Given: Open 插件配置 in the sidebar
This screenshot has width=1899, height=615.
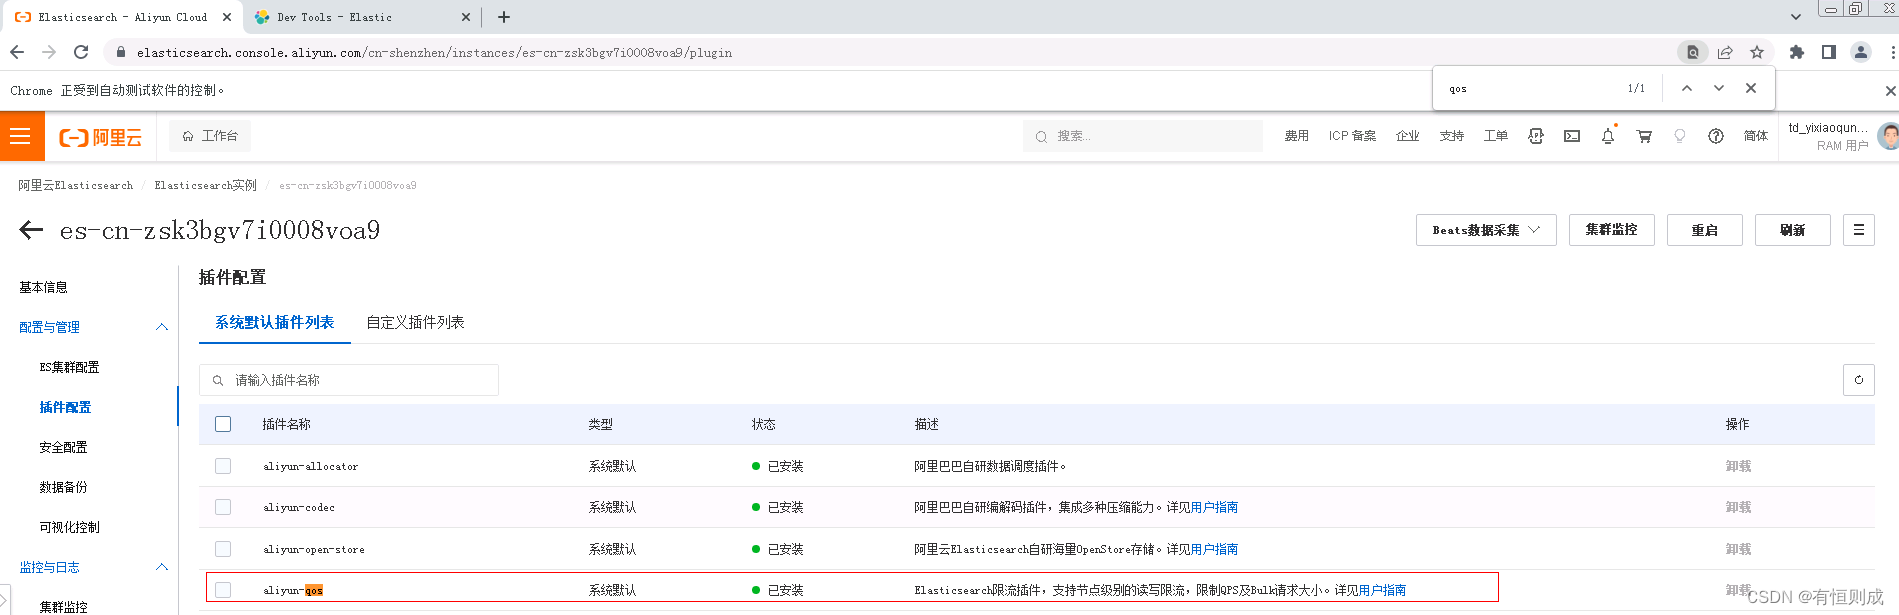Looking at the screenshot, I should point(65,407).
